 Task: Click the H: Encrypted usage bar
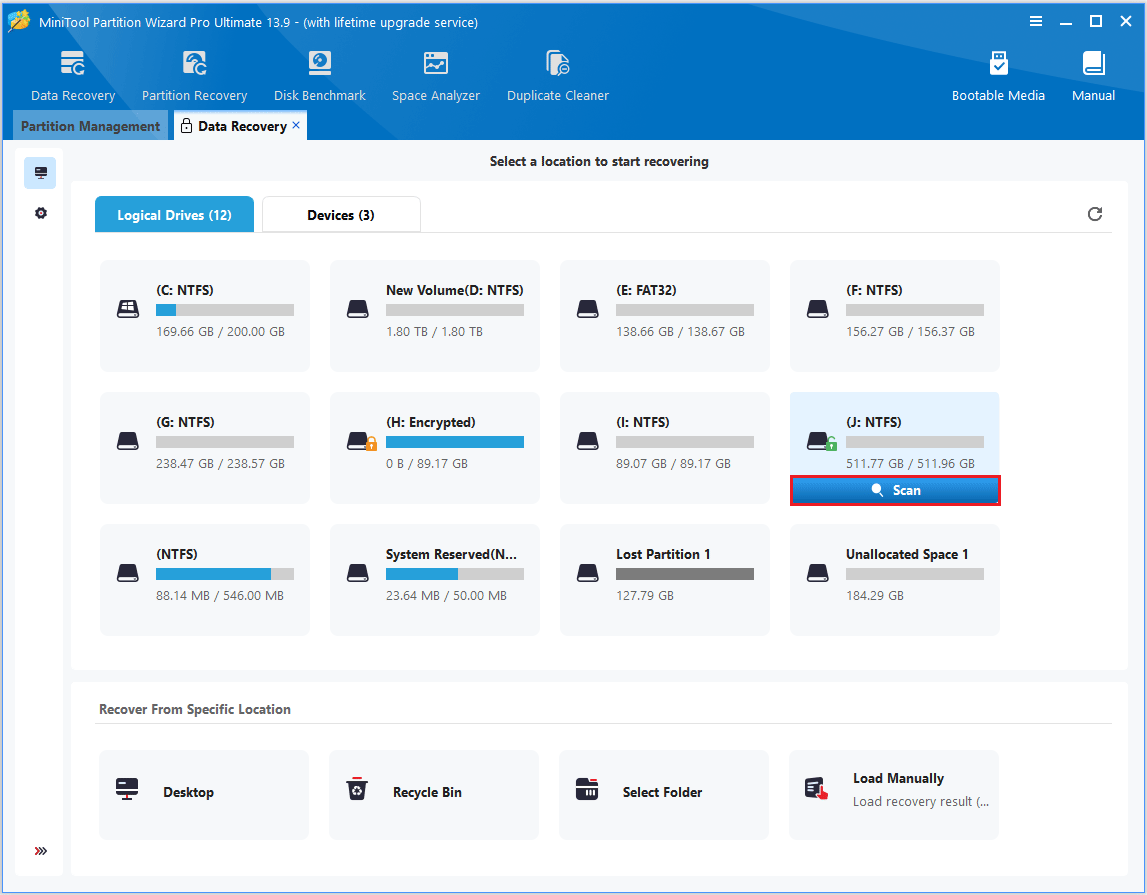(454, 442)
